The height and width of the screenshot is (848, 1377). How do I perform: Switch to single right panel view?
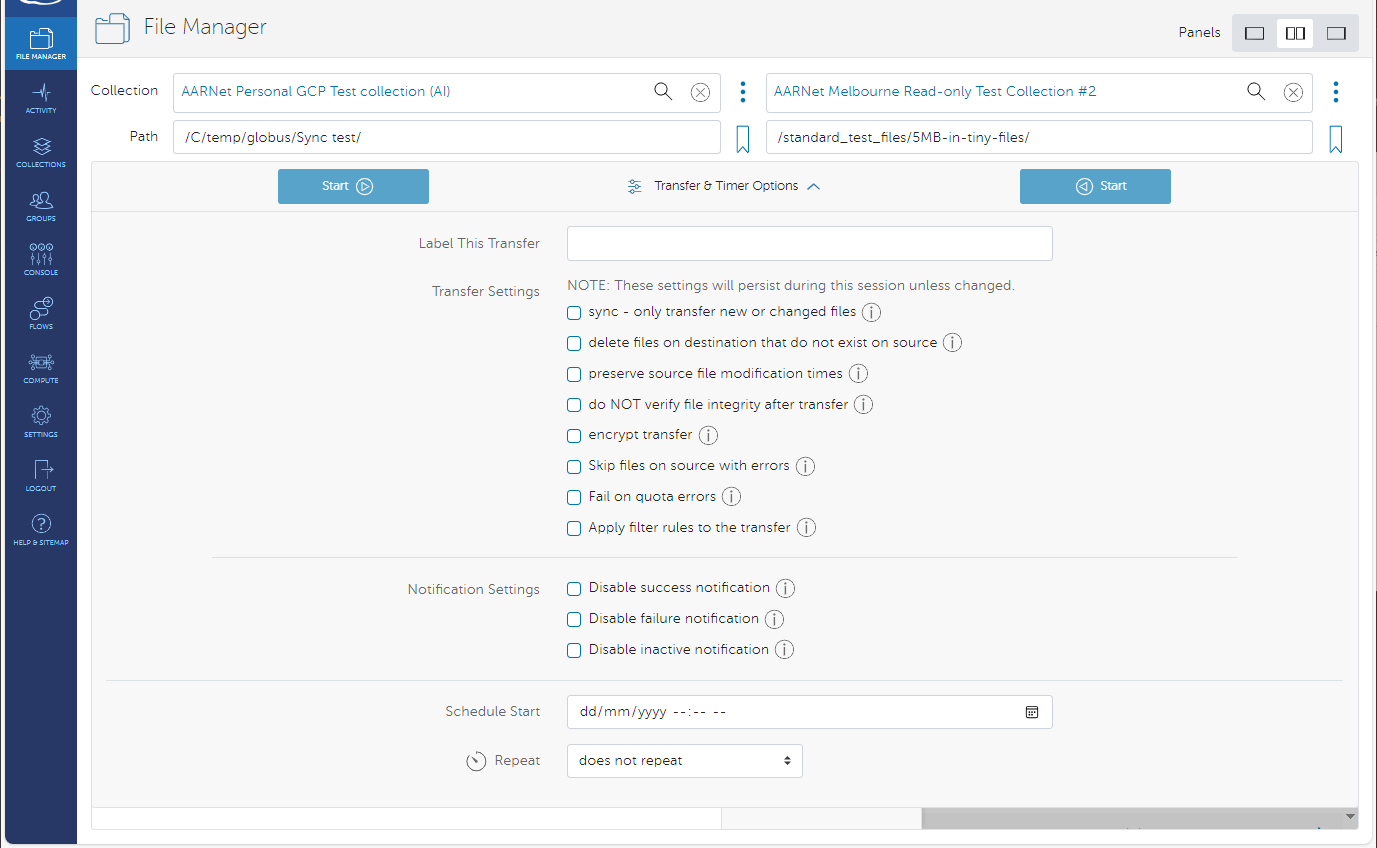click(x=1336, y=33)
